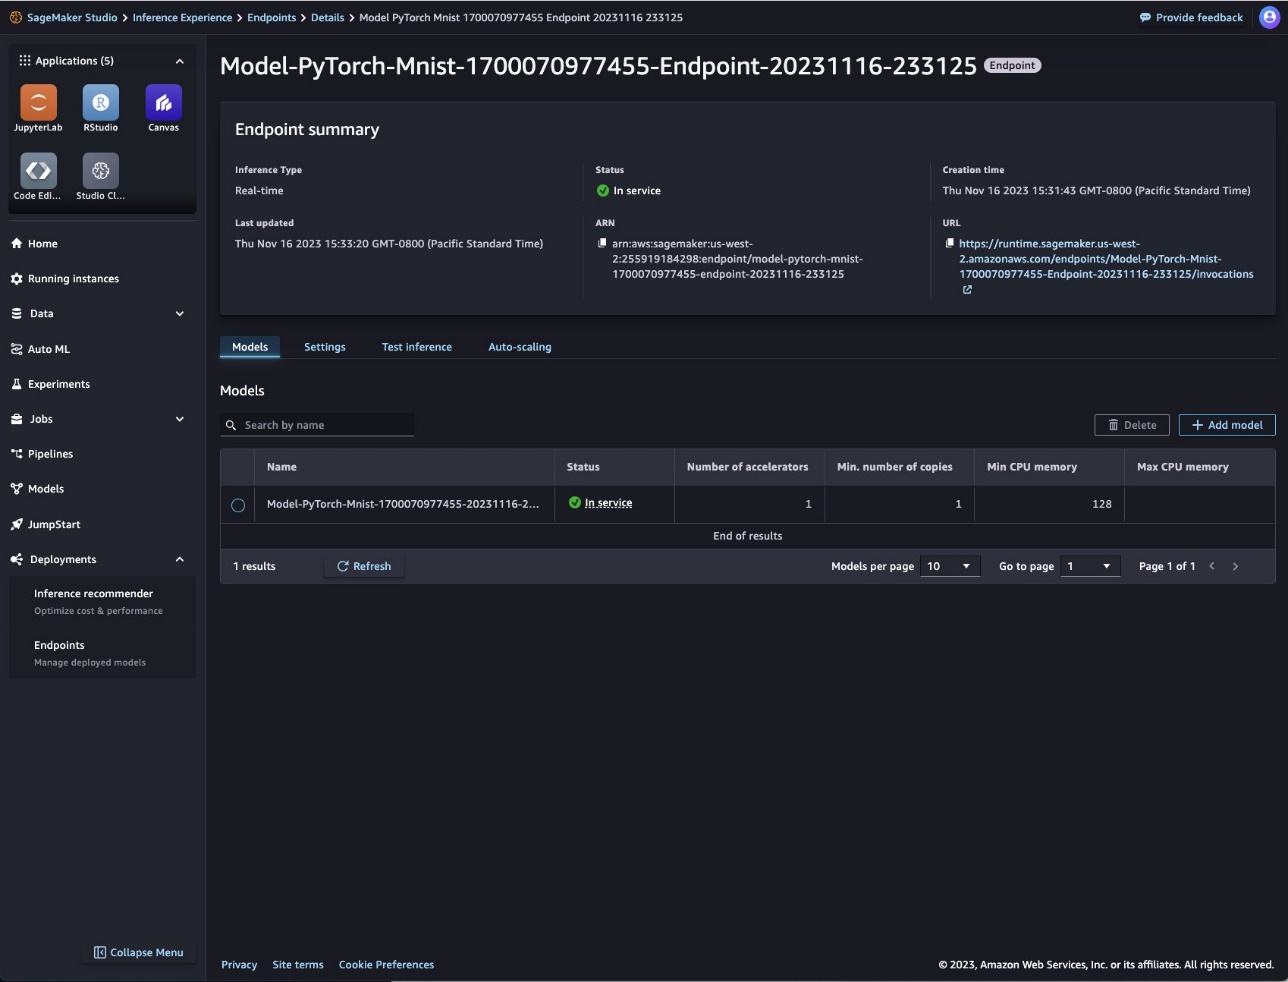The height and width of the screenshot is (982, 1288).
Task: Click the search magnifier icon in Models
Action: pos(231,425)
